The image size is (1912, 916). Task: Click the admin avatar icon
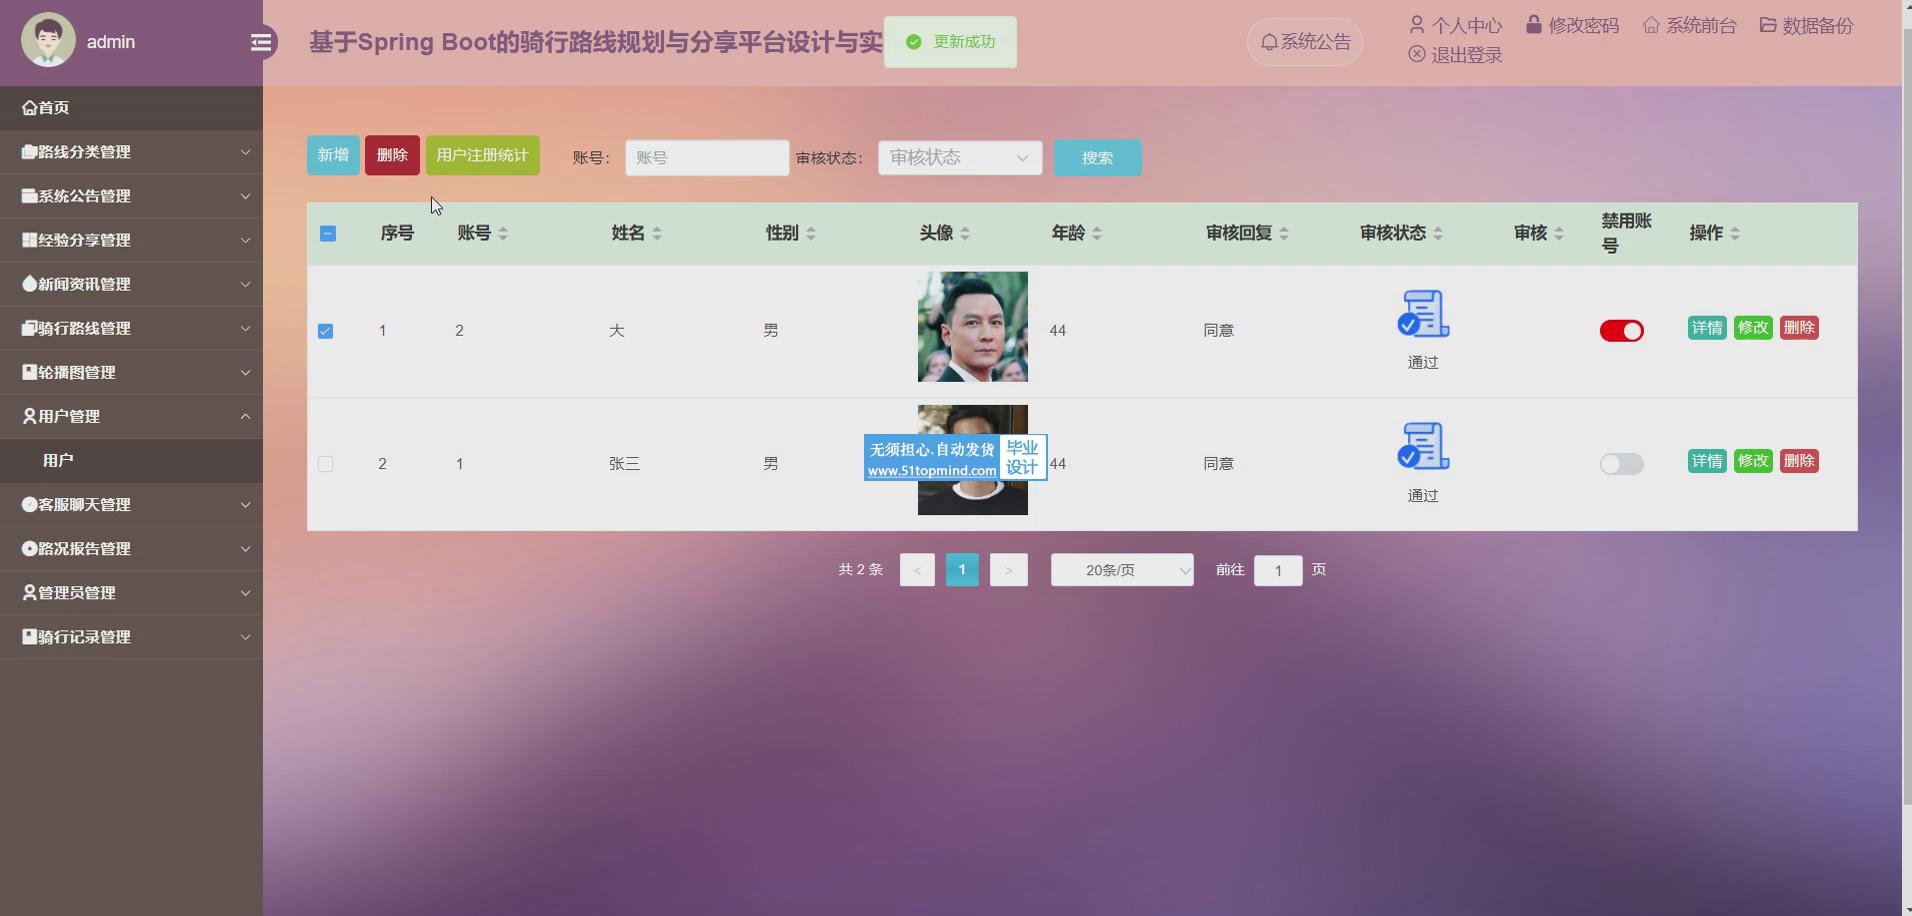pyautogui.click(x=48, y=41)
